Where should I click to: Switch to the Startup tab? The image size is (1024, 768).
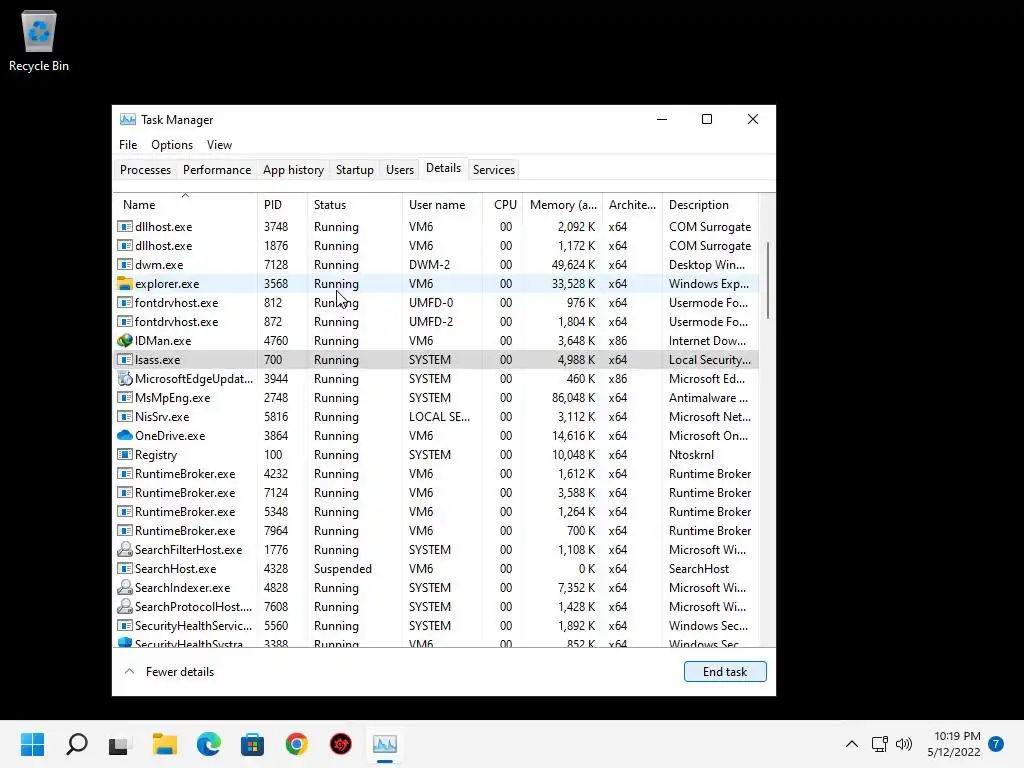point(355,170)
